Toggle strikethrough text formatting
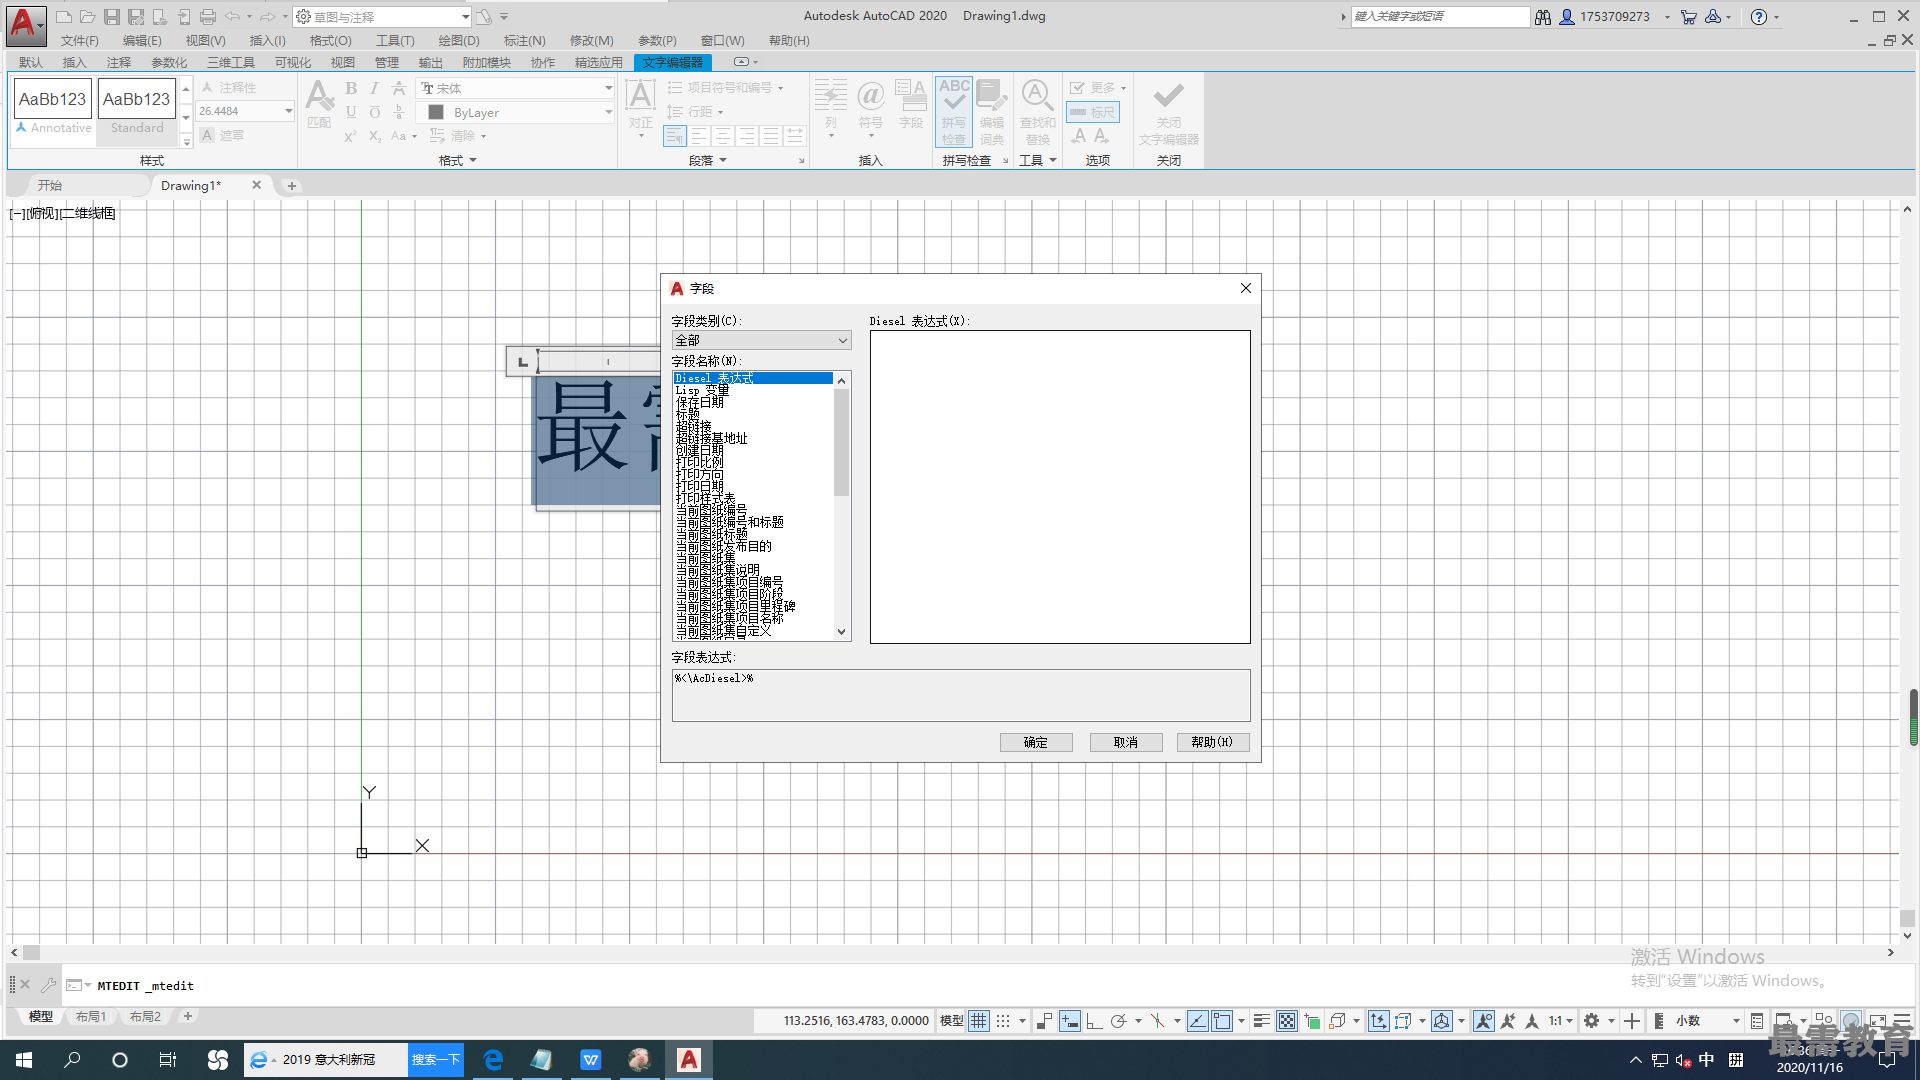This screenshot has height=1080, width=1920. 398,88
